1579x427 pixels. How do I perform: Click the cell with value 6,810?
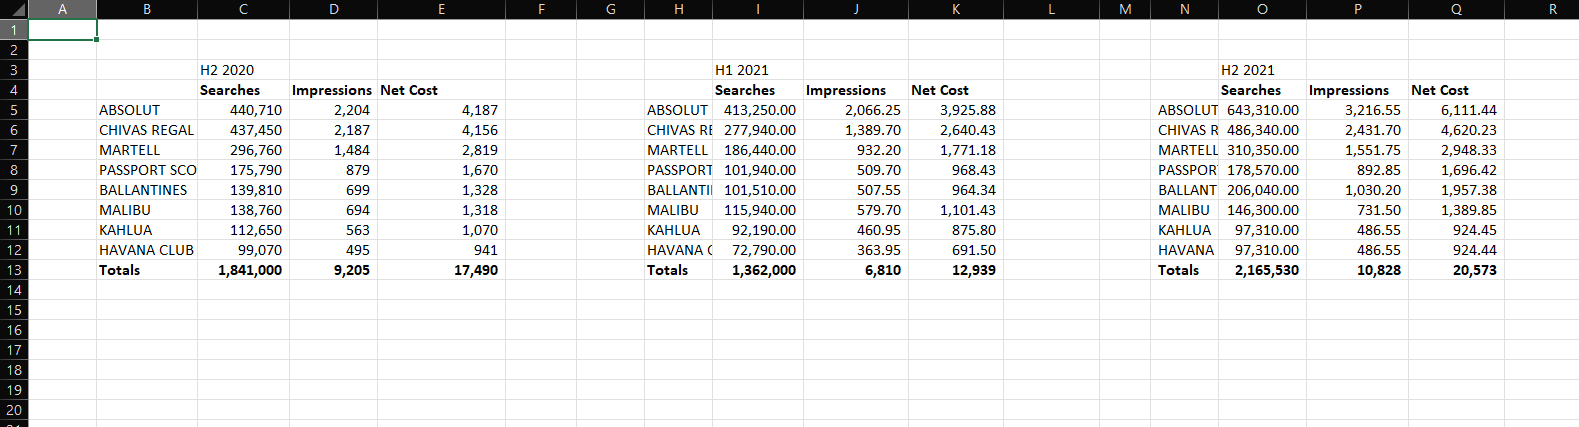857,270
